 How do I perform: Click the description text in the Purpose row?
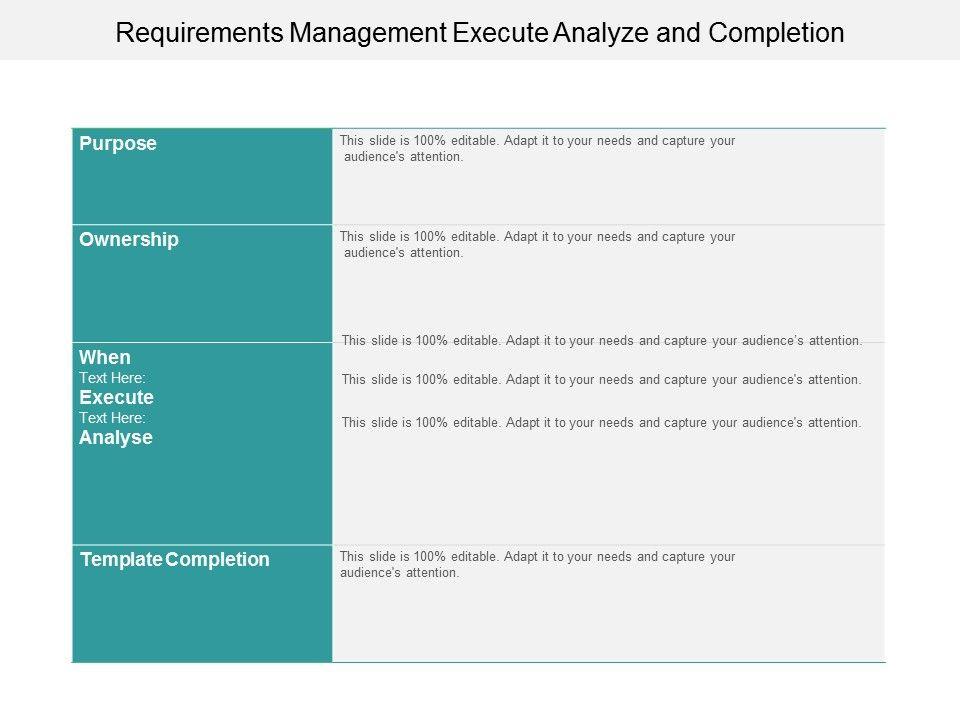pyautogui.click(x=537, y=149)
